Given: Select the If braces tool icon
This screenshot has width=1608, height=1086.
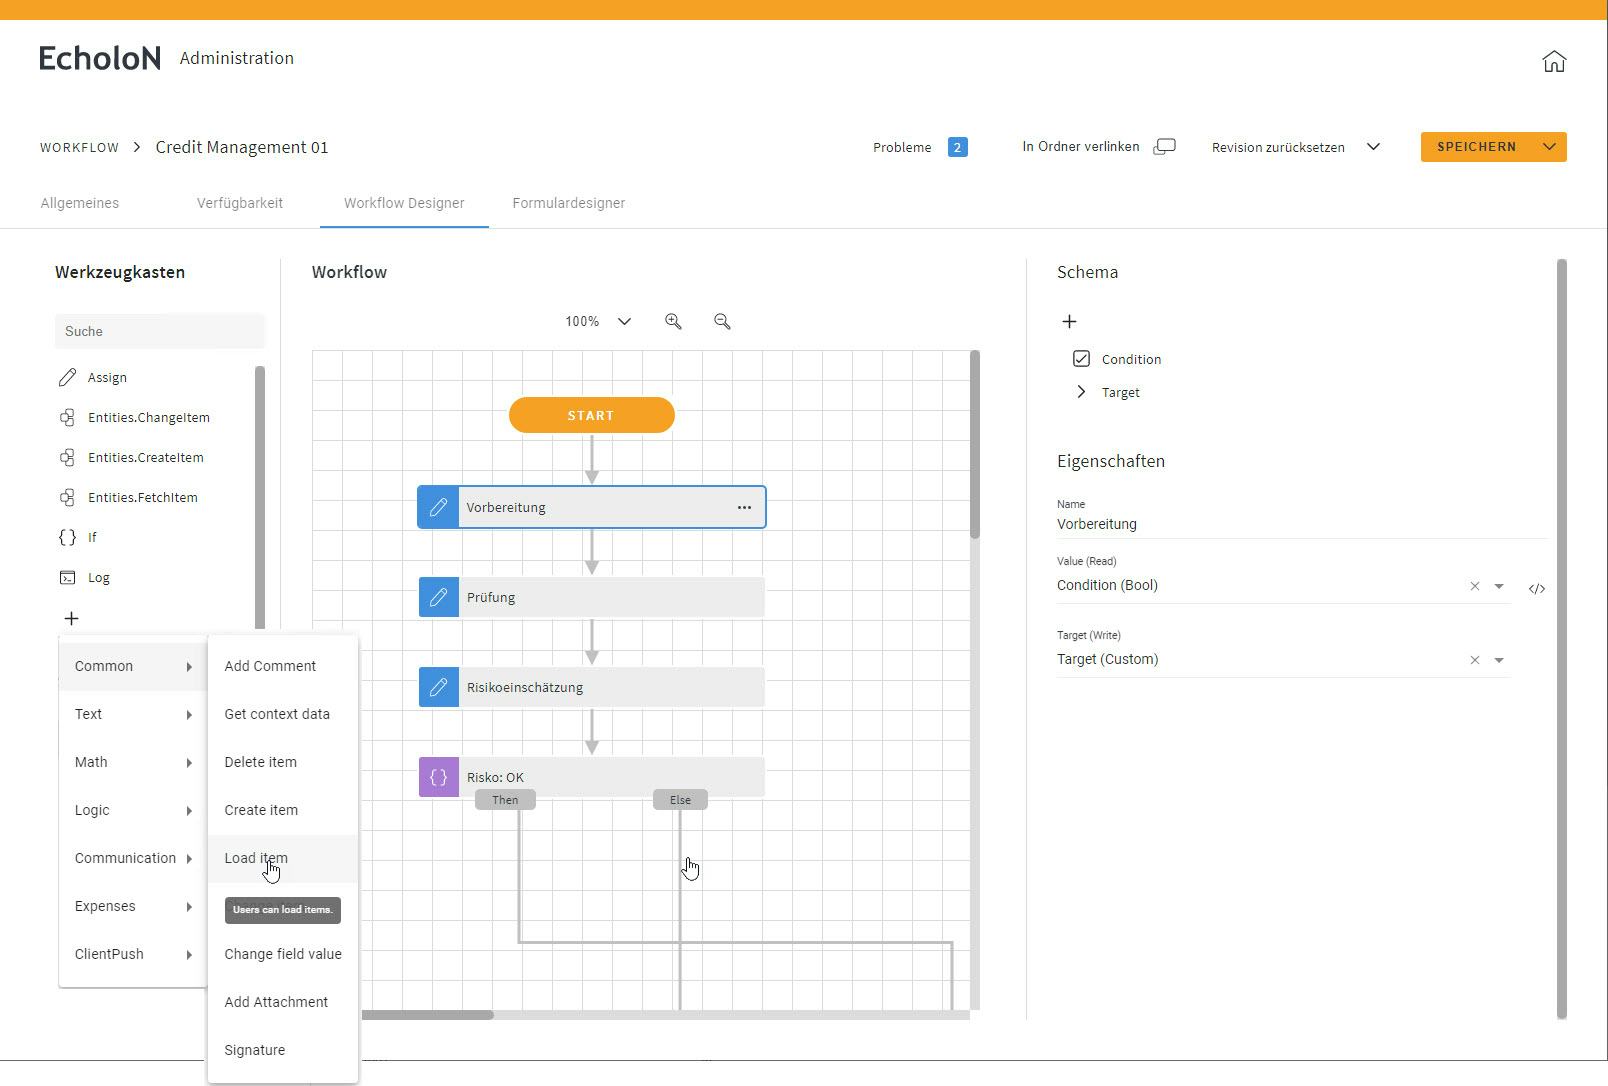Looking at the screenshot, I should (x=67, y=537).
